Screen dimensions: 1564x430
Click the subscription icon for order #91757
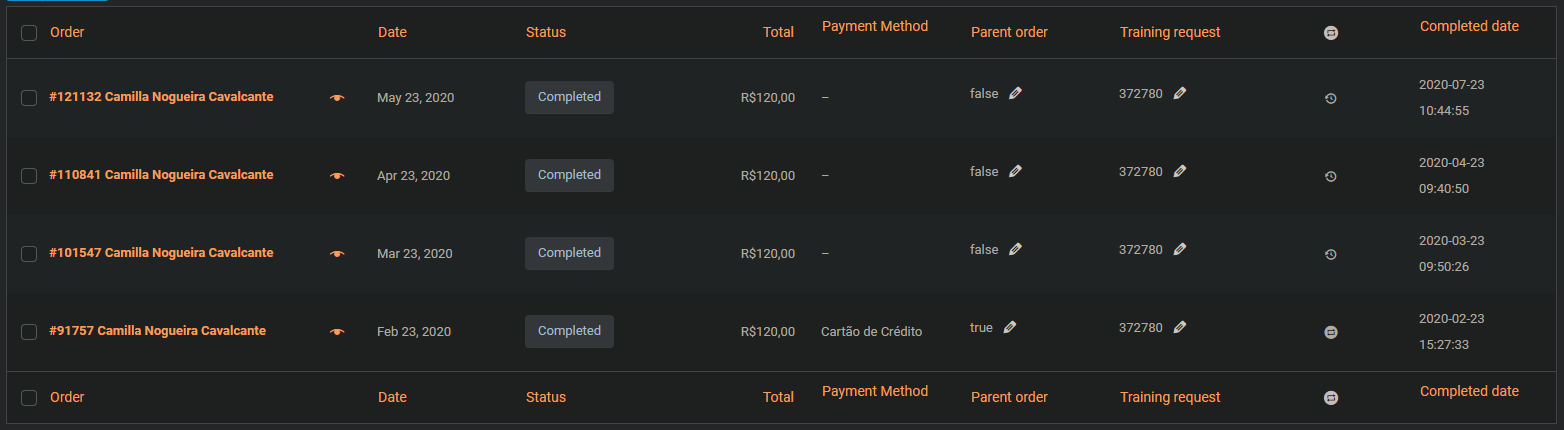[x=1330, y=332]
